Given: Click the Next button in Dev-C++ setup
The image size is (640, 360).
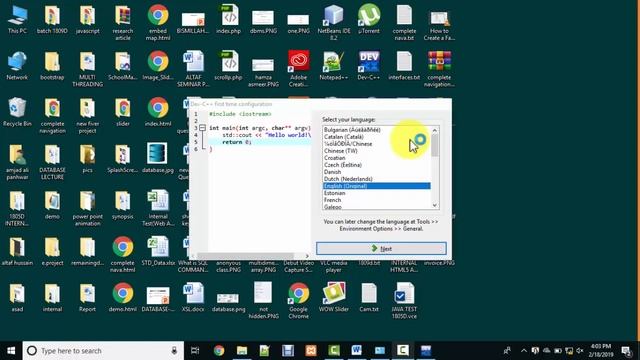Looking at the screenshot, I should click(x=381, y=248).
